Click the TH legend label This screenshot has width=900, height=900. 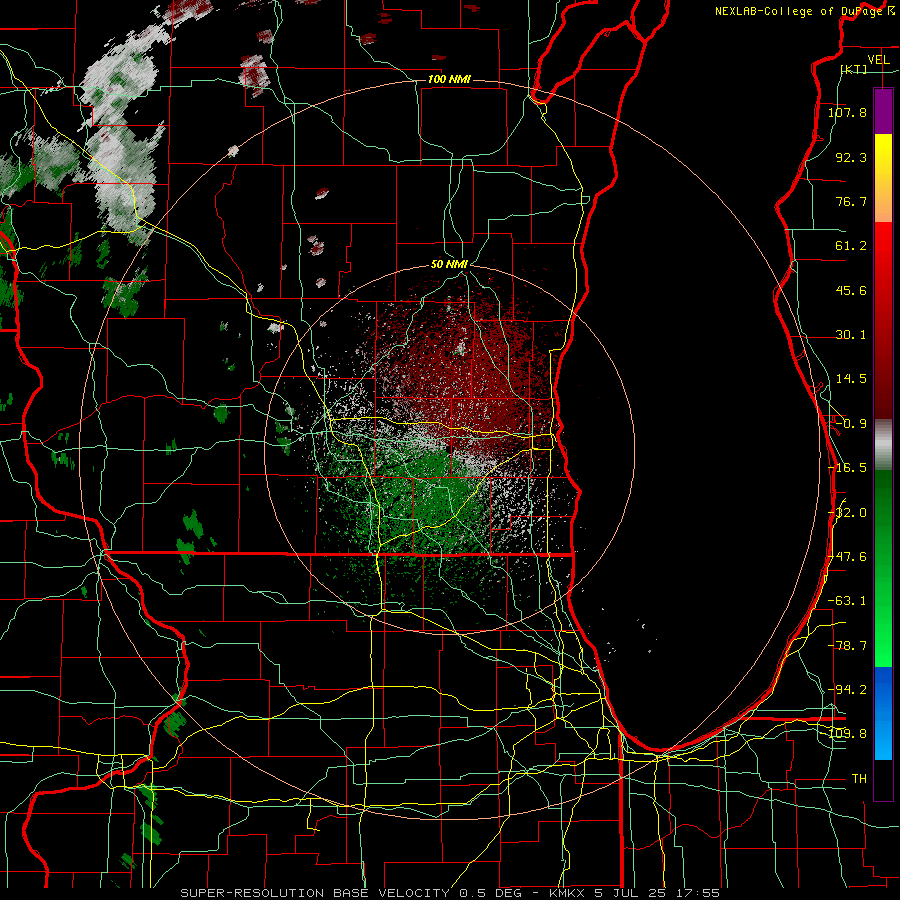tap(859, 779)
